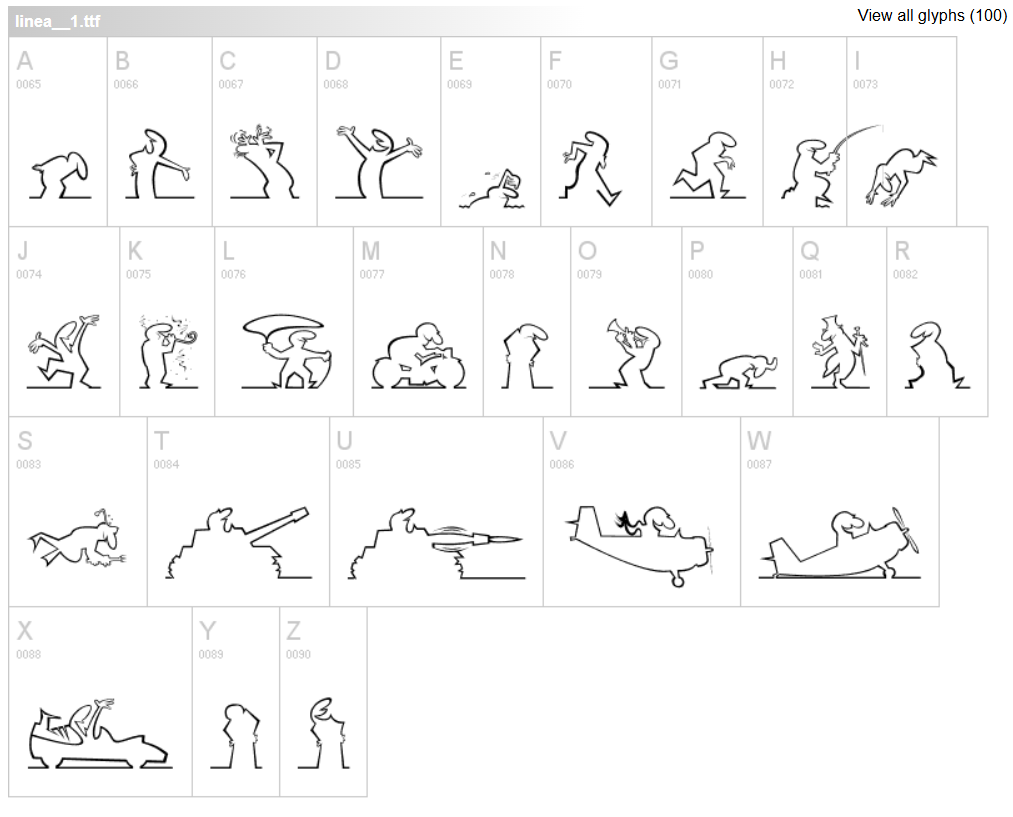Viewport: 1013px width, 817px height.
Task: Pick glyph E figure sinking in water
Action: point(490,132)
